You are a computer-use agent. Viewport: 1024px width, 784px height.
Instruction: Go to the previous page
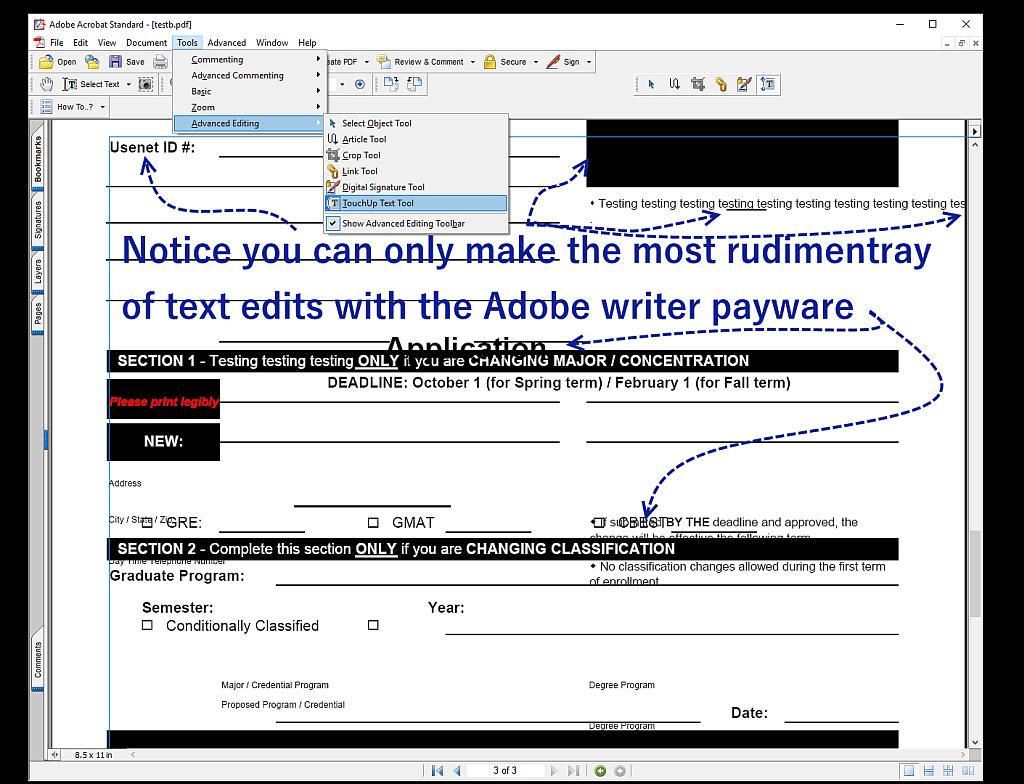point(457,771)
